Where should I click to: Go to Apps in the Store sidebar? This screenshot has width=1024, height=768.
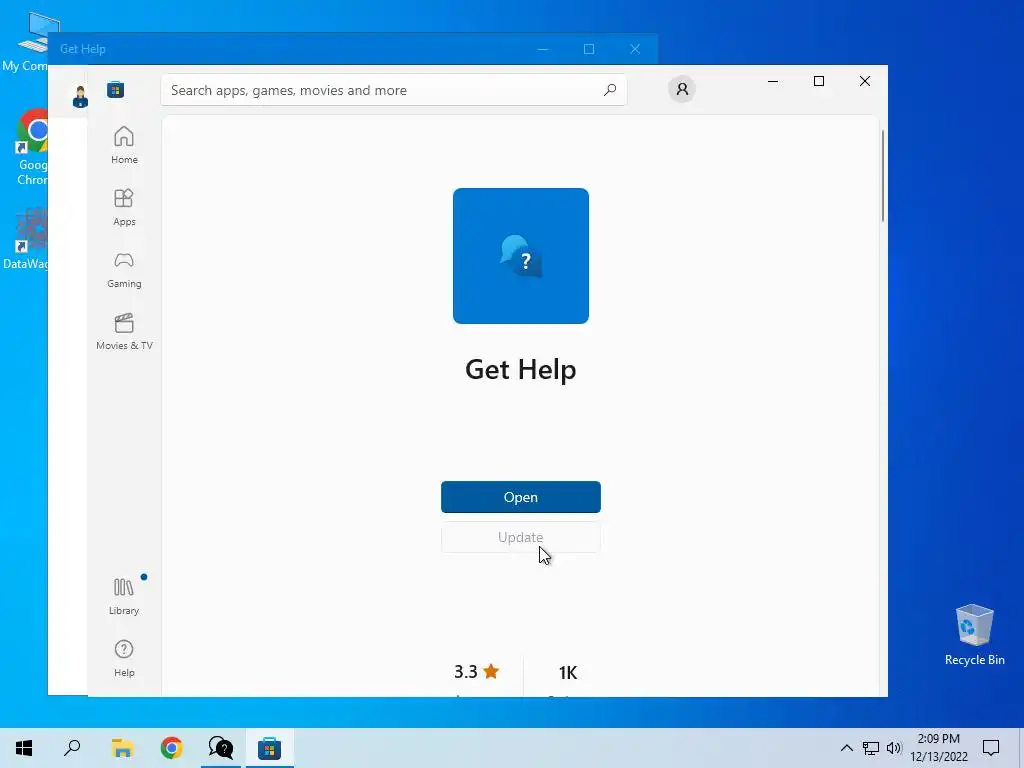coord(124,207)
